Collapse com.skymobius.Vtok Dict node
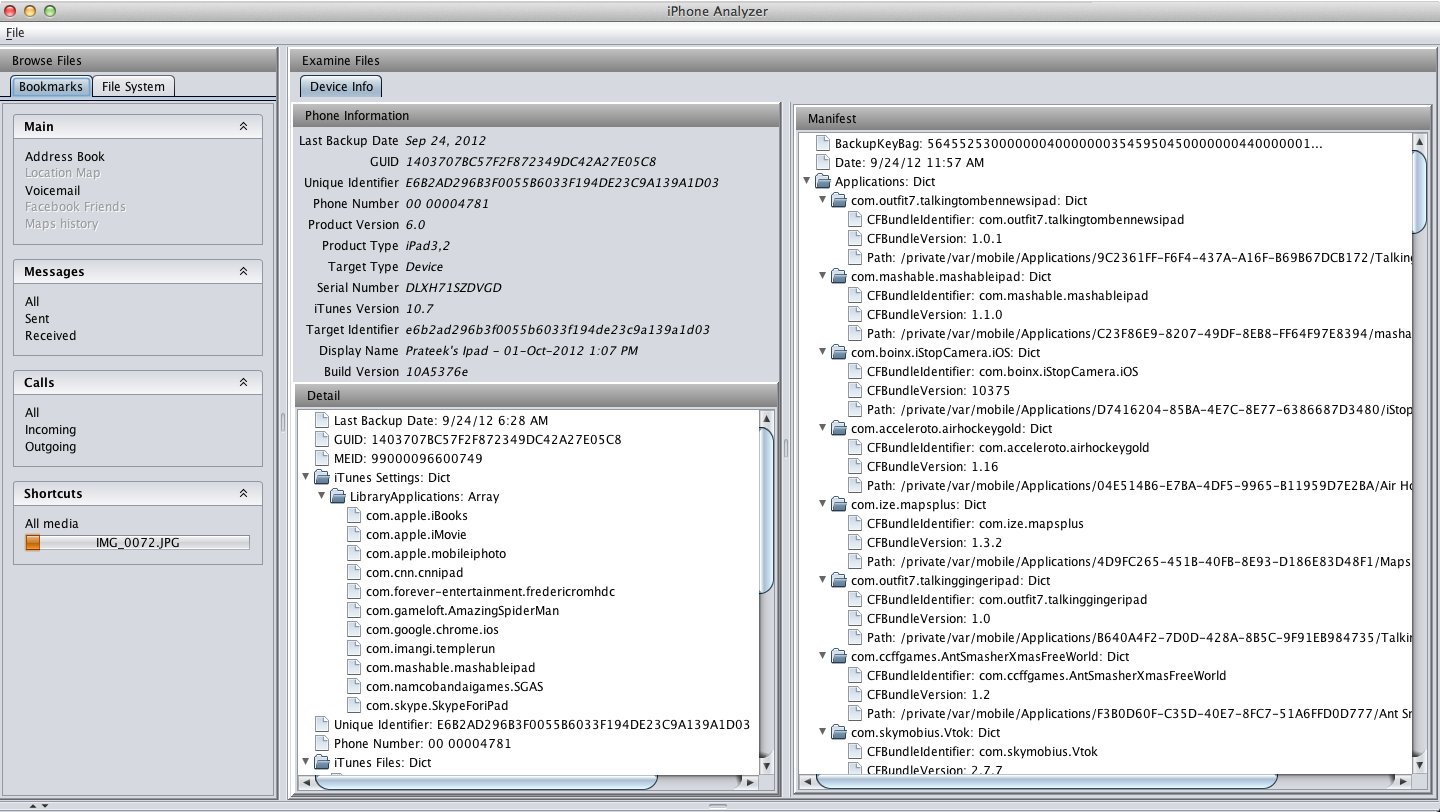1440x812 pixels. pos(822,733)
